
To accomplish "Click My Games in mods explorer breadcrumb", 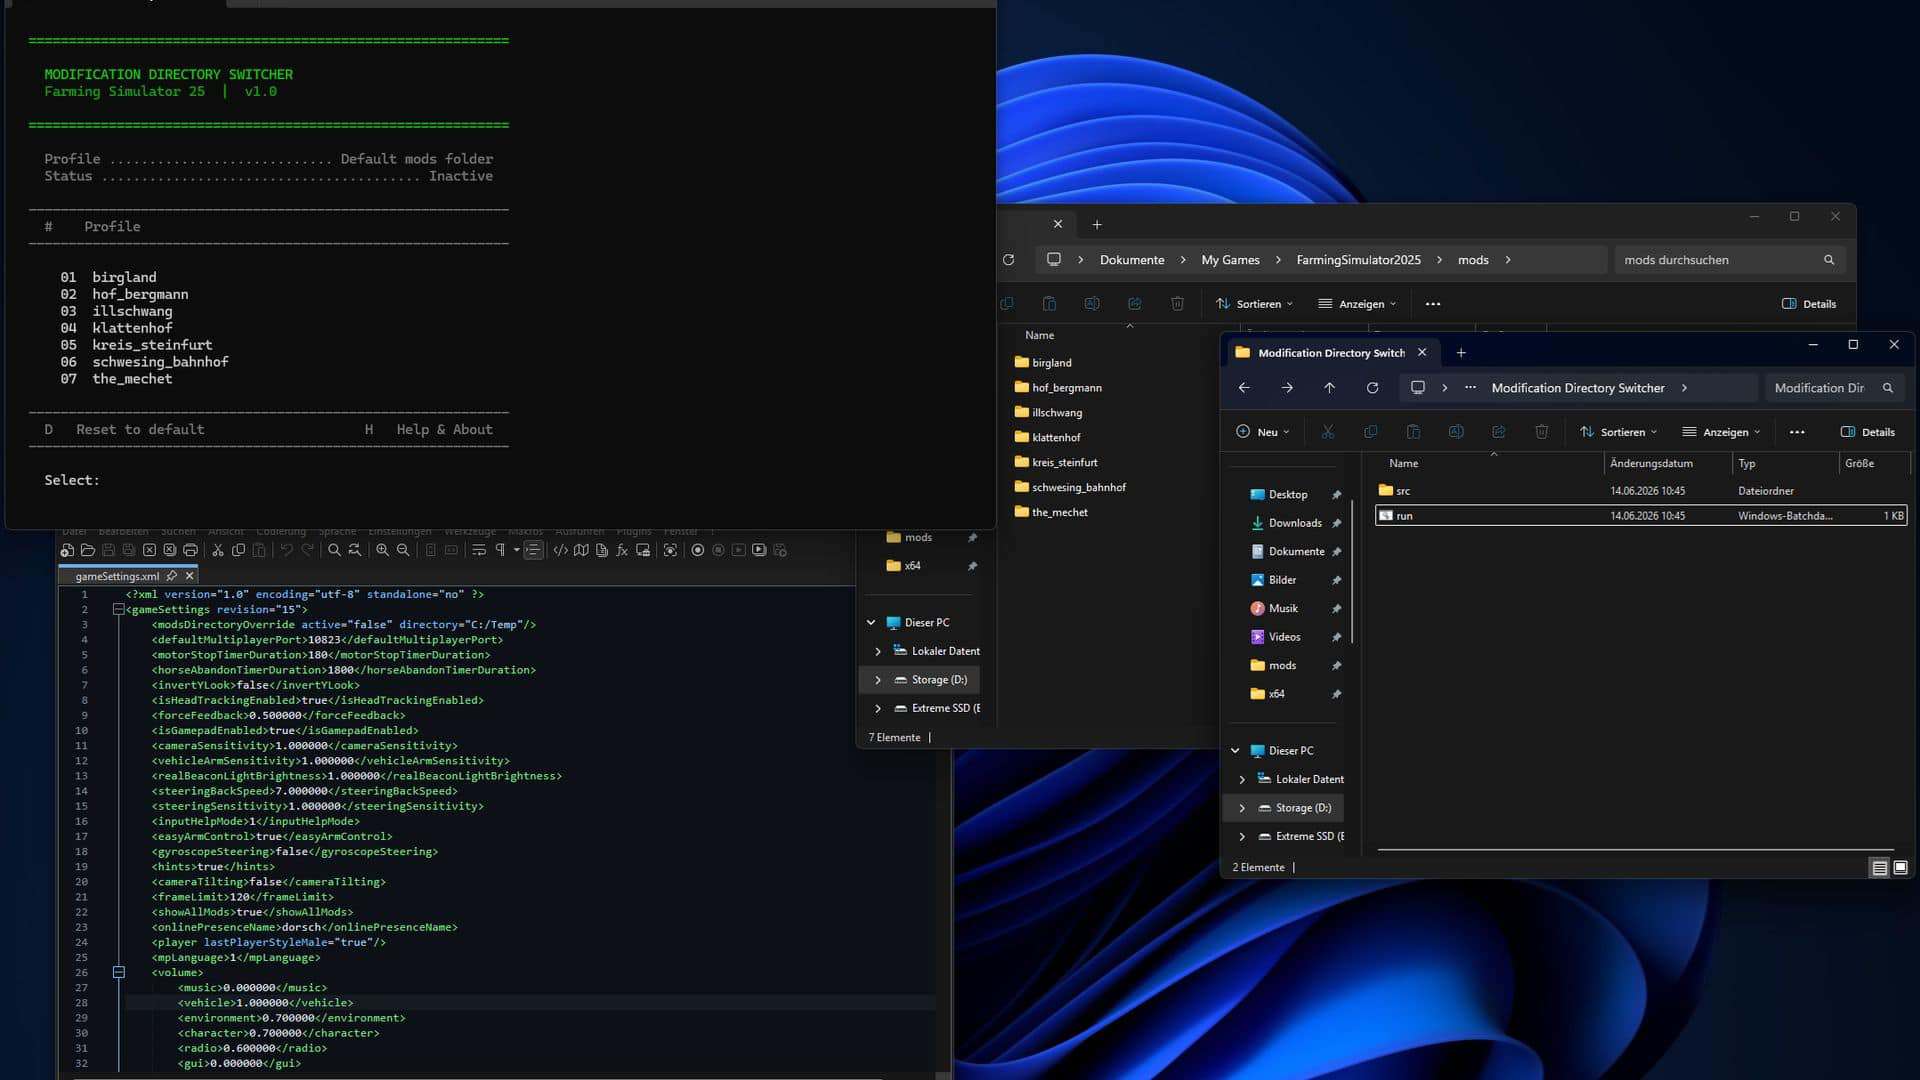I will pyautogui.click(x=1230, y=260).
